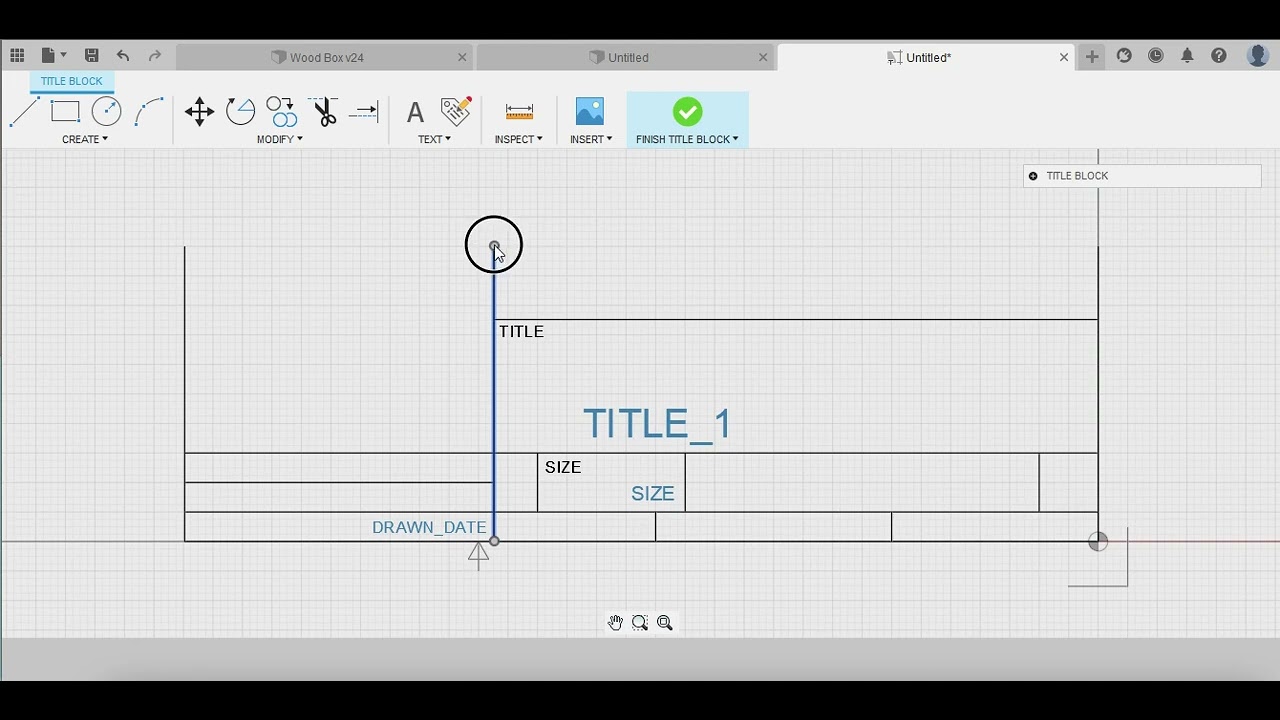Screen dimensions: 1280x720
Task: Expand the INSERT dropdown
Action: click(591, 139)
